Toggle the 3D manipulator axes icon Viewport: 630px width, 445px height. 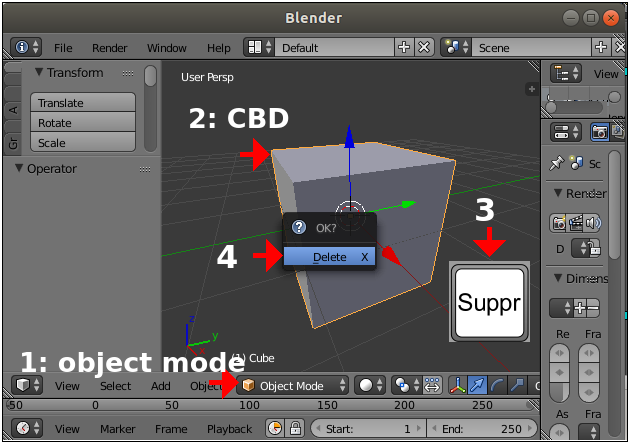tap(458, 385)
